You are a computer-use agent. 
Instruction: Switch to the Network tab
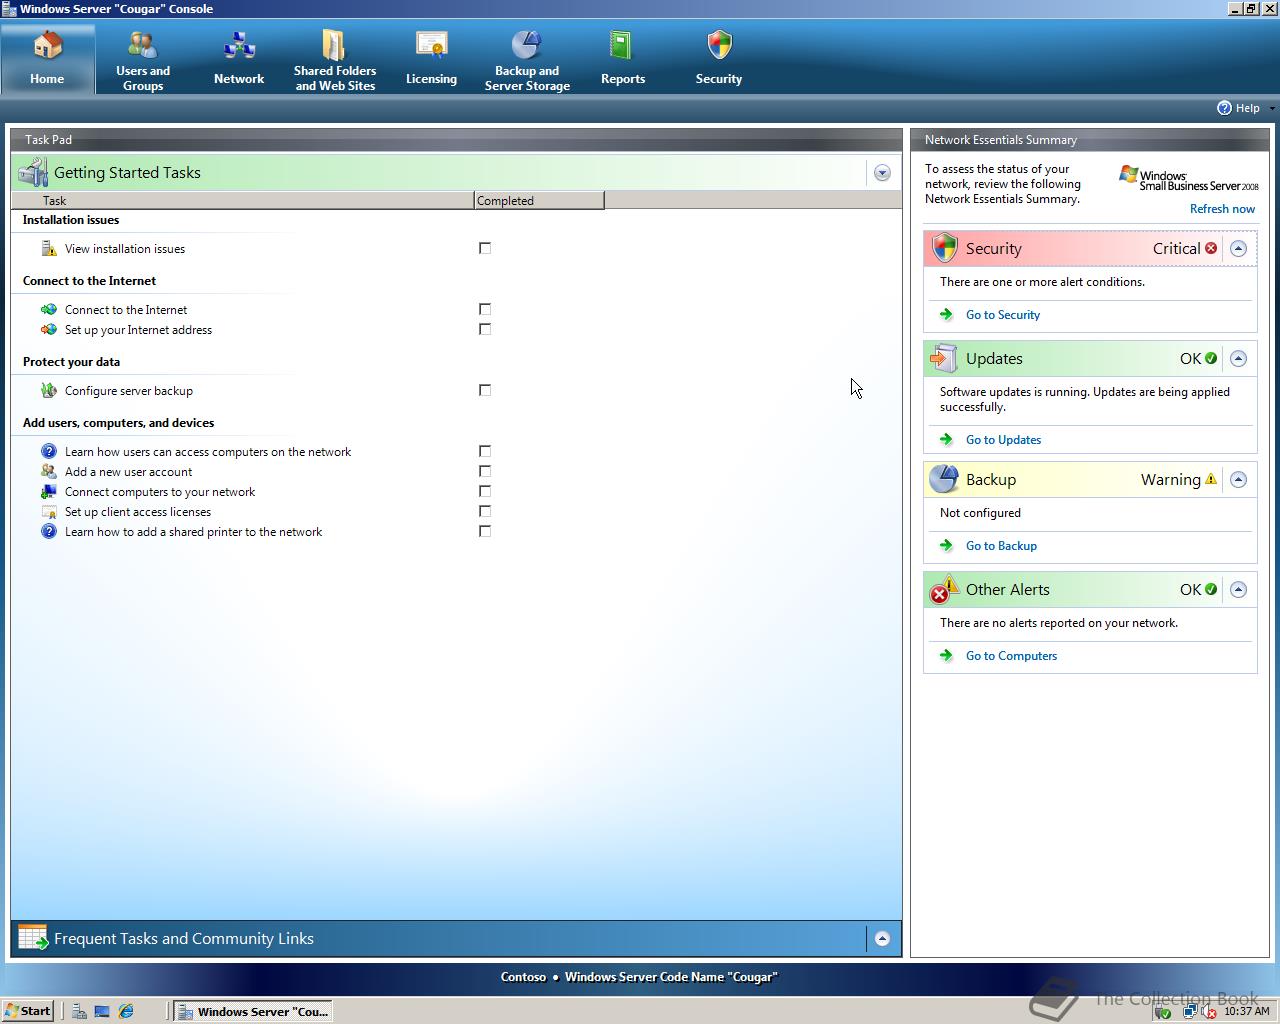(239, 59)
